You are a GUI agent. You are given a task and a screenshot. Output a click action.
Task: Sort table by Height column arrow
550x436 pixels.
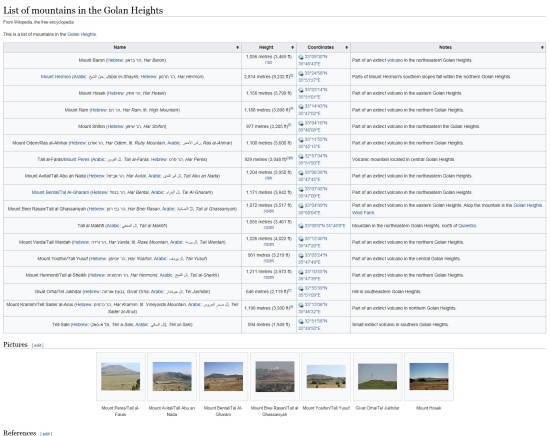pyautogui.click(x=292, y=47)
